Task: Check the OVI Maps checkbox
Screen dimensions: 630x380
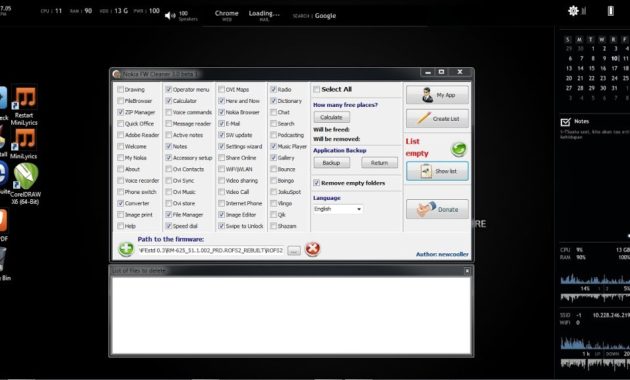Action: 221,89
